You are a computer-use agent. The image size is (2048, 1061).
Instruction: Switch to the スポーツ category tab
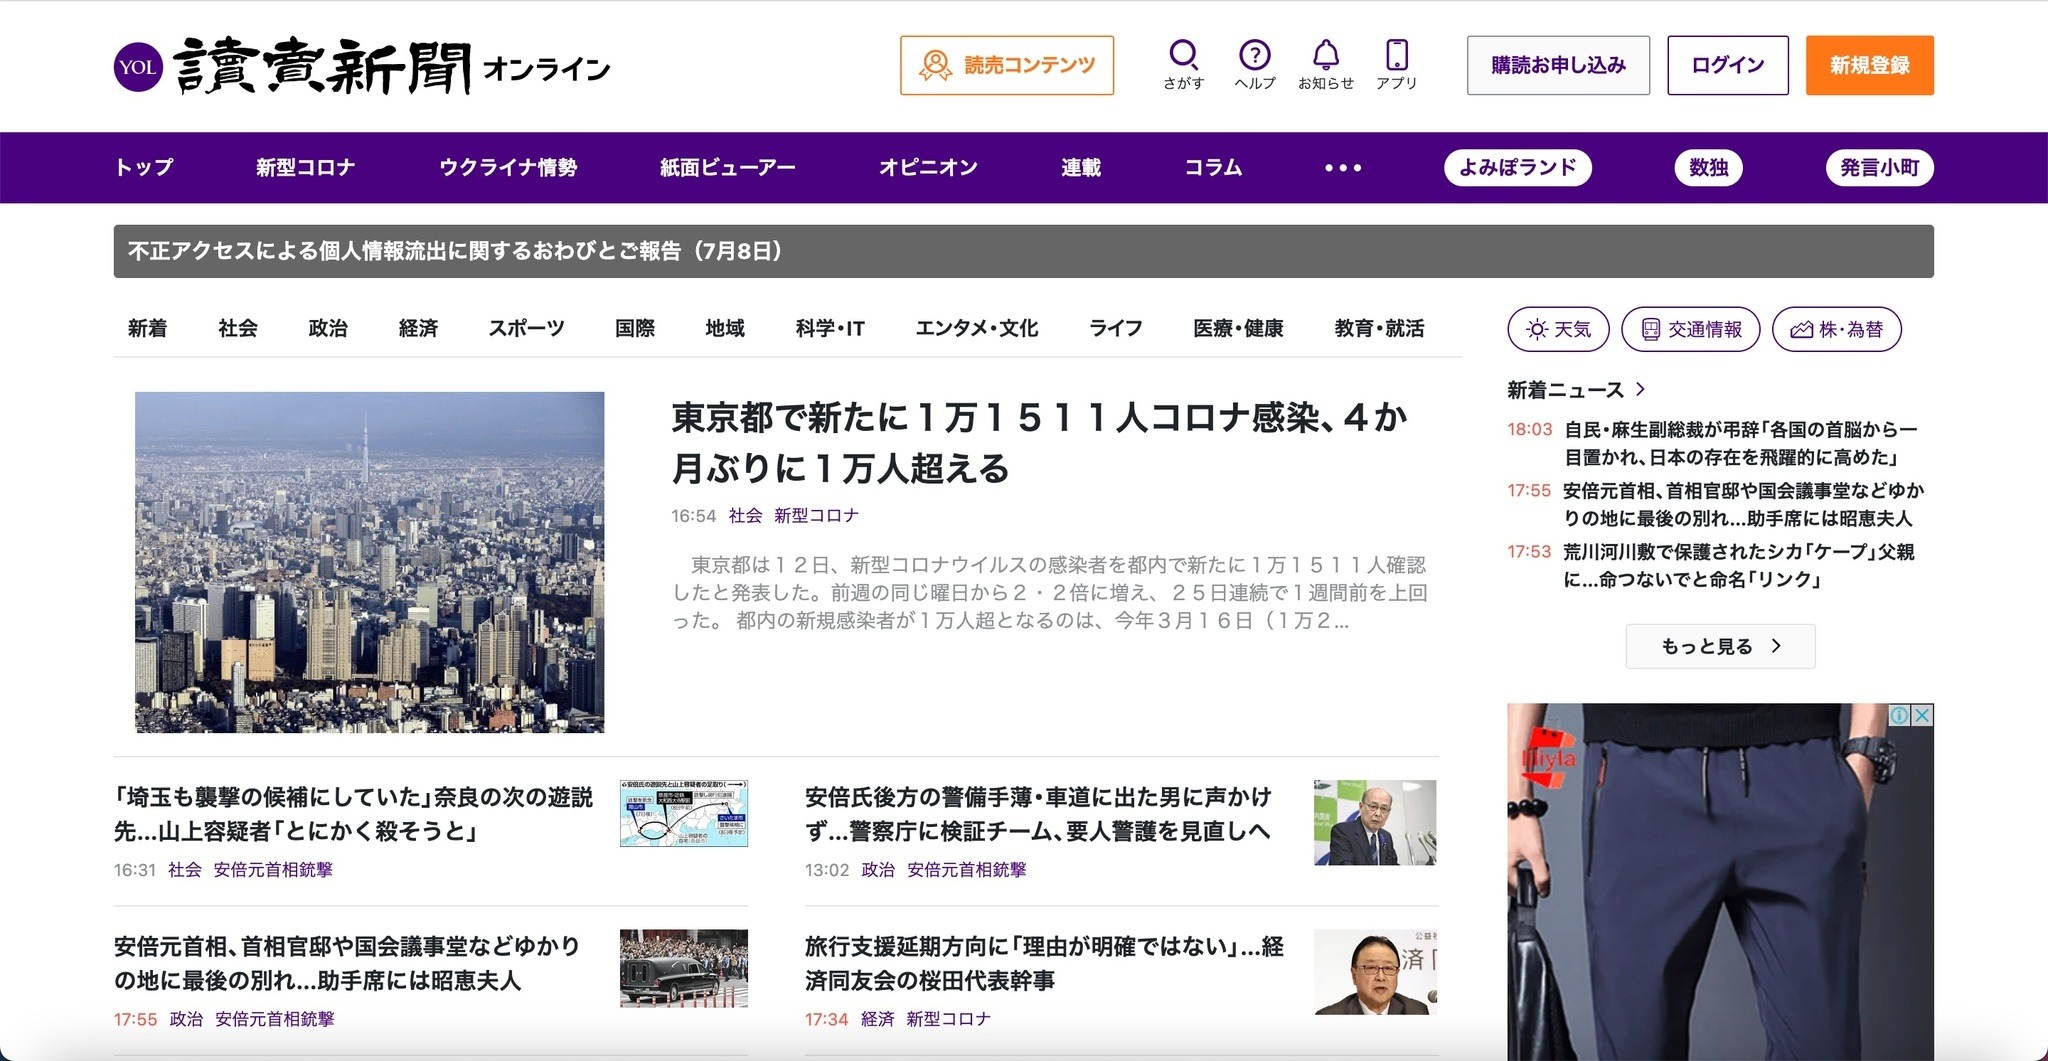click(x=526, y=328)
